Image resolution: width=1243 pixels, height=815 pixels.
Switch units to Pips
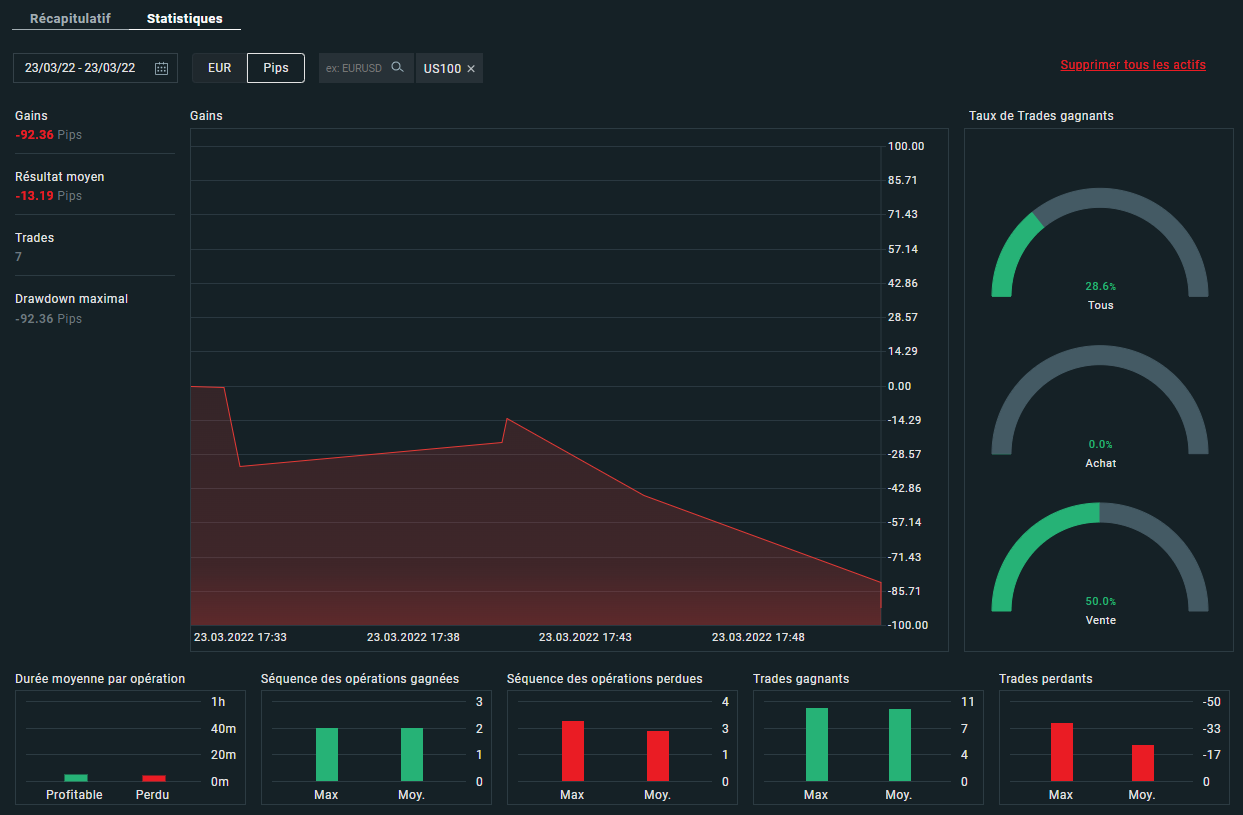275,68
